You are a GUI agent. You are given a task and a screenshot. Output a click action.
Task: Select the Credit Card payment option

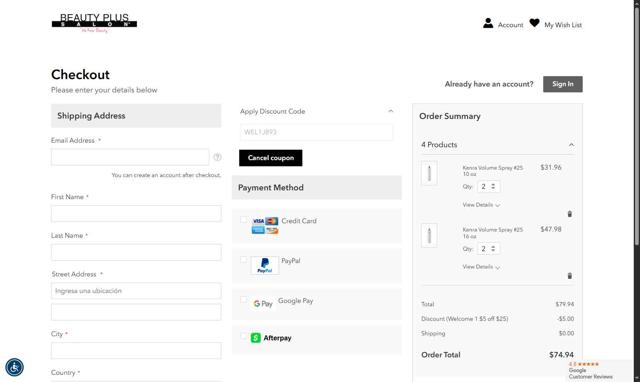click(243, 220)
